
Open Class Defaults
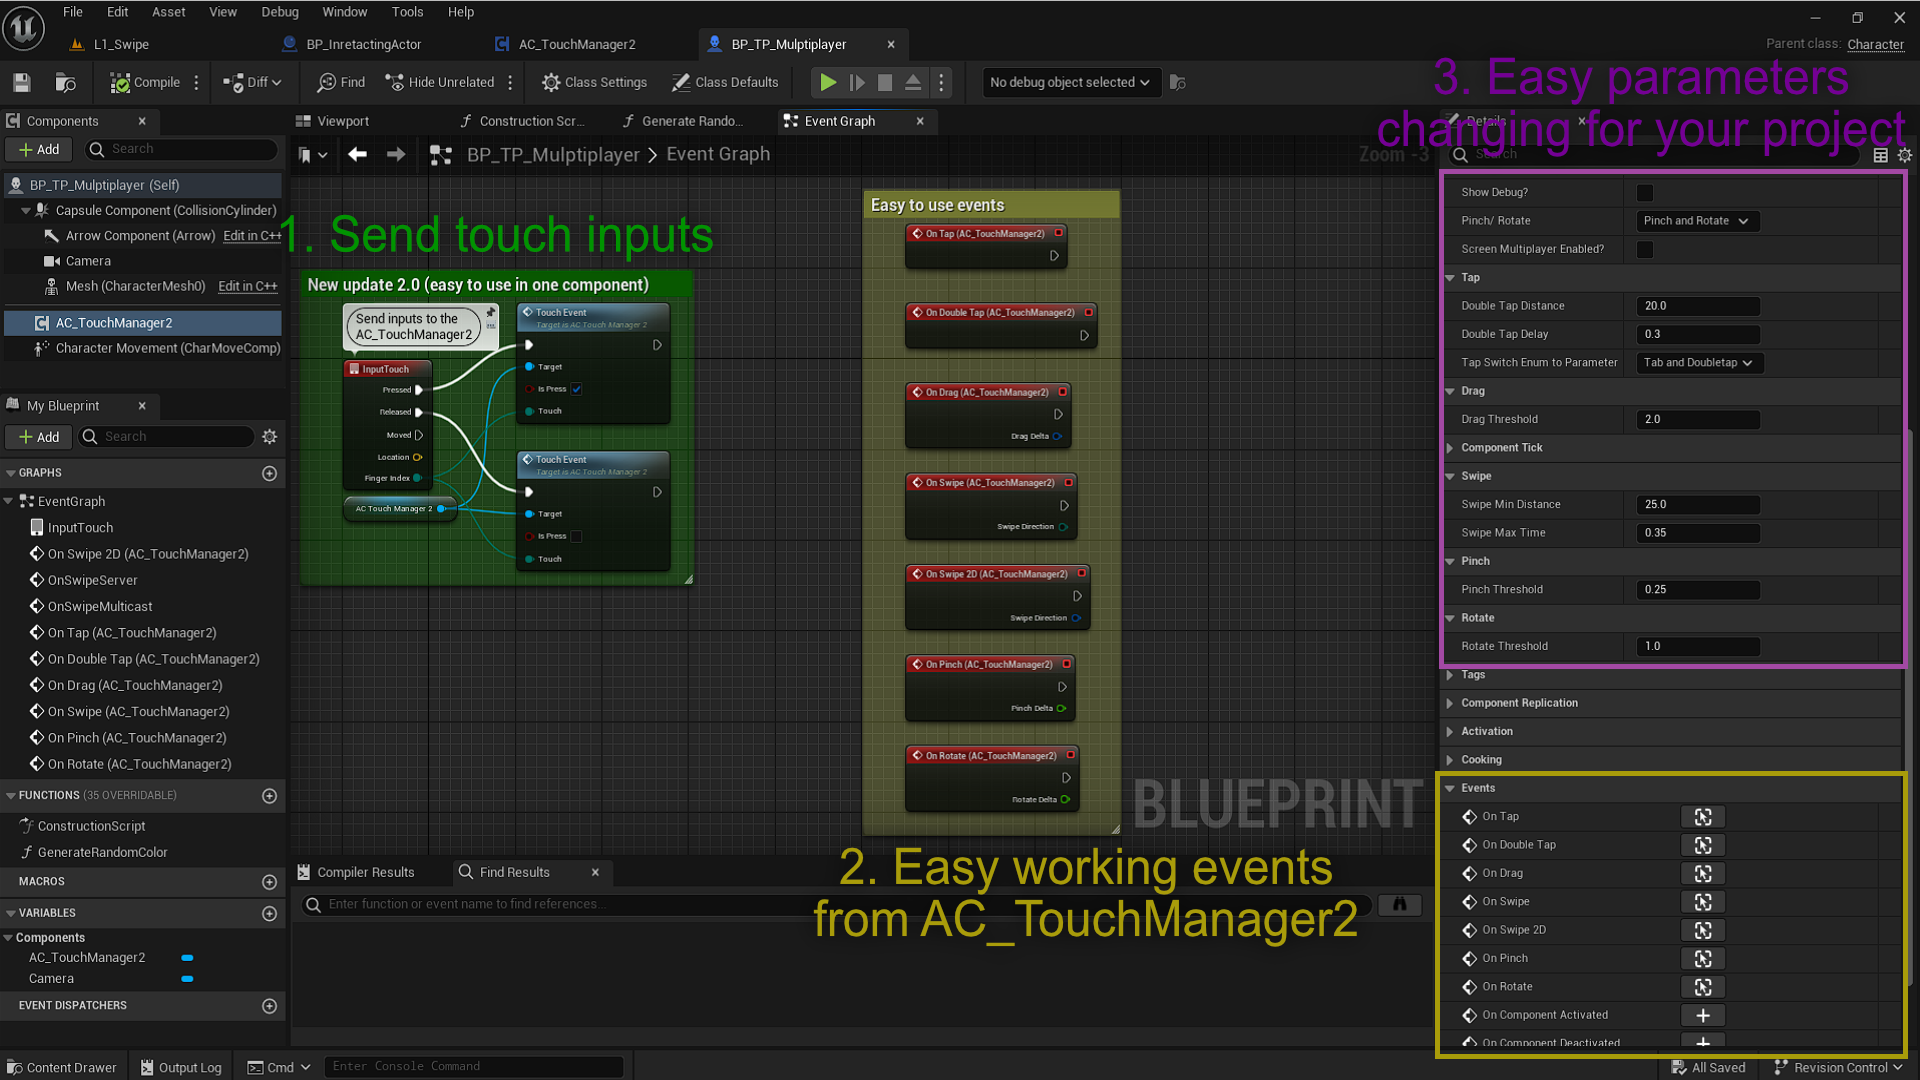coord(726,82)
